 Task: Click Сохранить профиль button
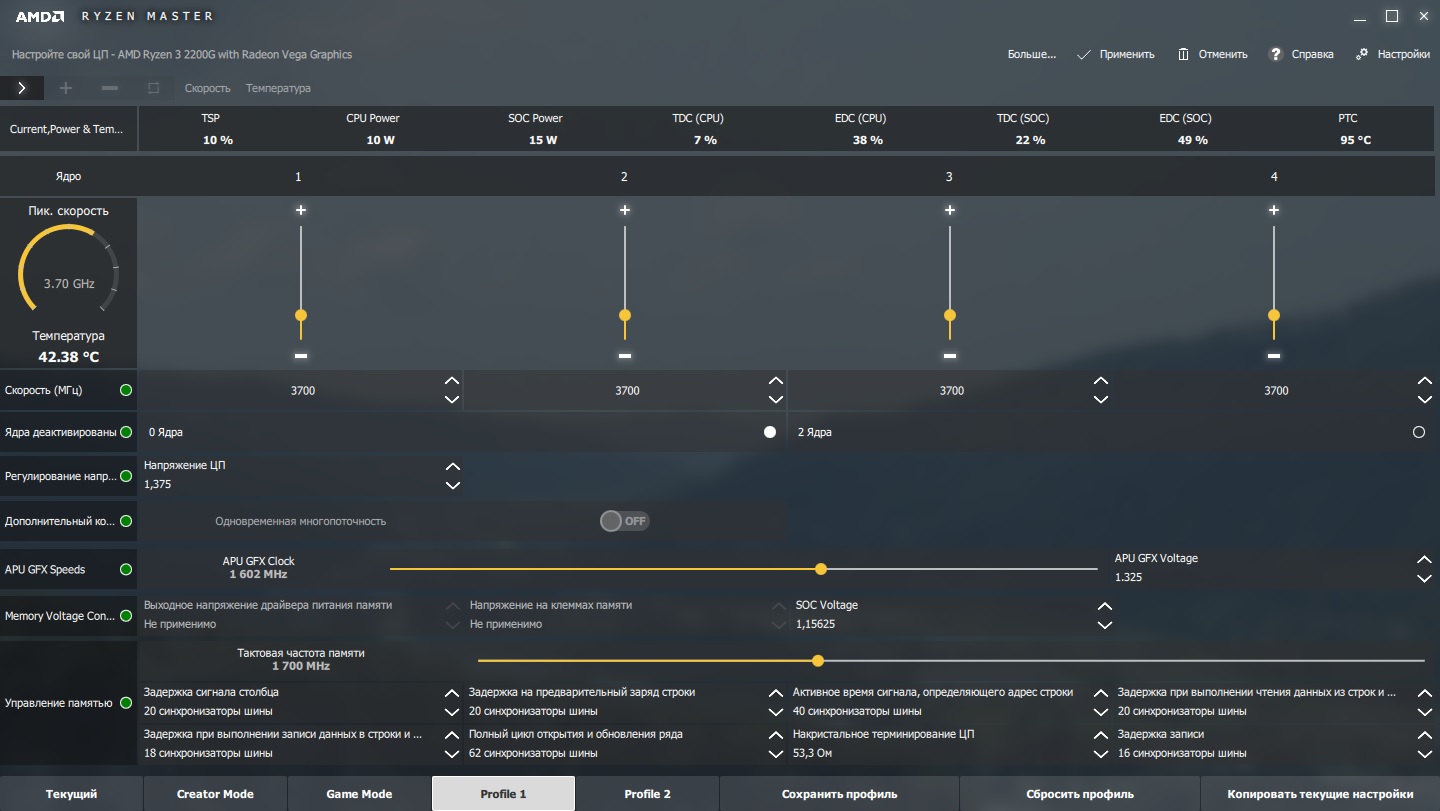(839, 794)
